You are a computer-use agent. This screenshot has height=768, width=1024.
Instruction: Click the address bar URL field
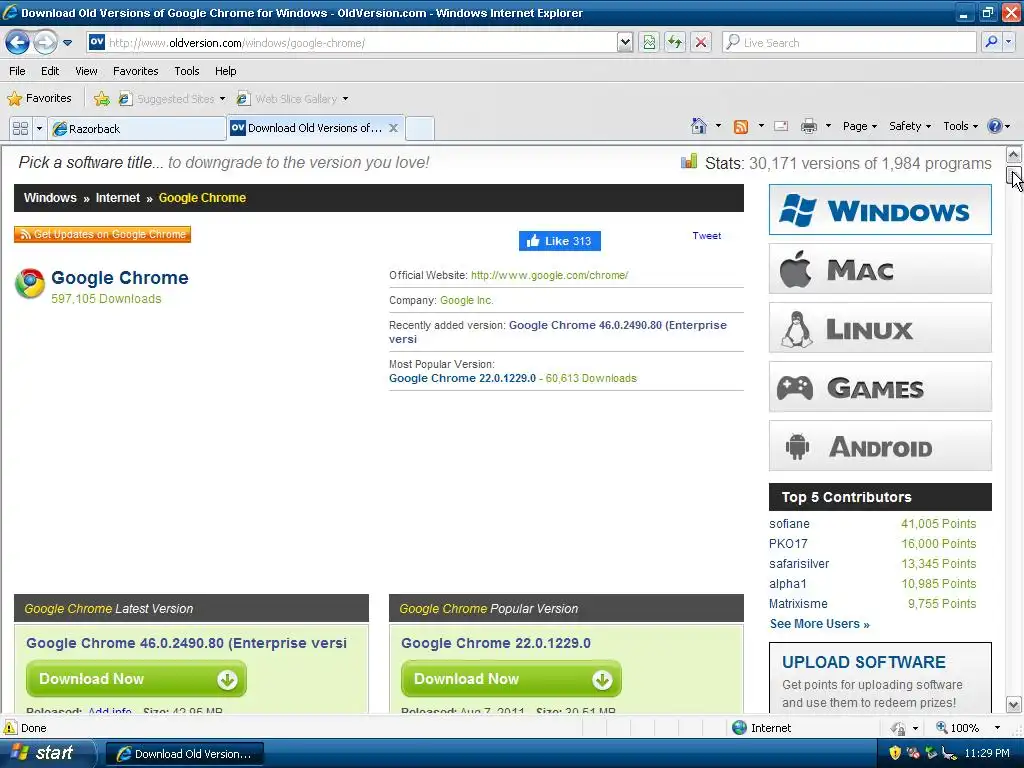pos(352,42)
